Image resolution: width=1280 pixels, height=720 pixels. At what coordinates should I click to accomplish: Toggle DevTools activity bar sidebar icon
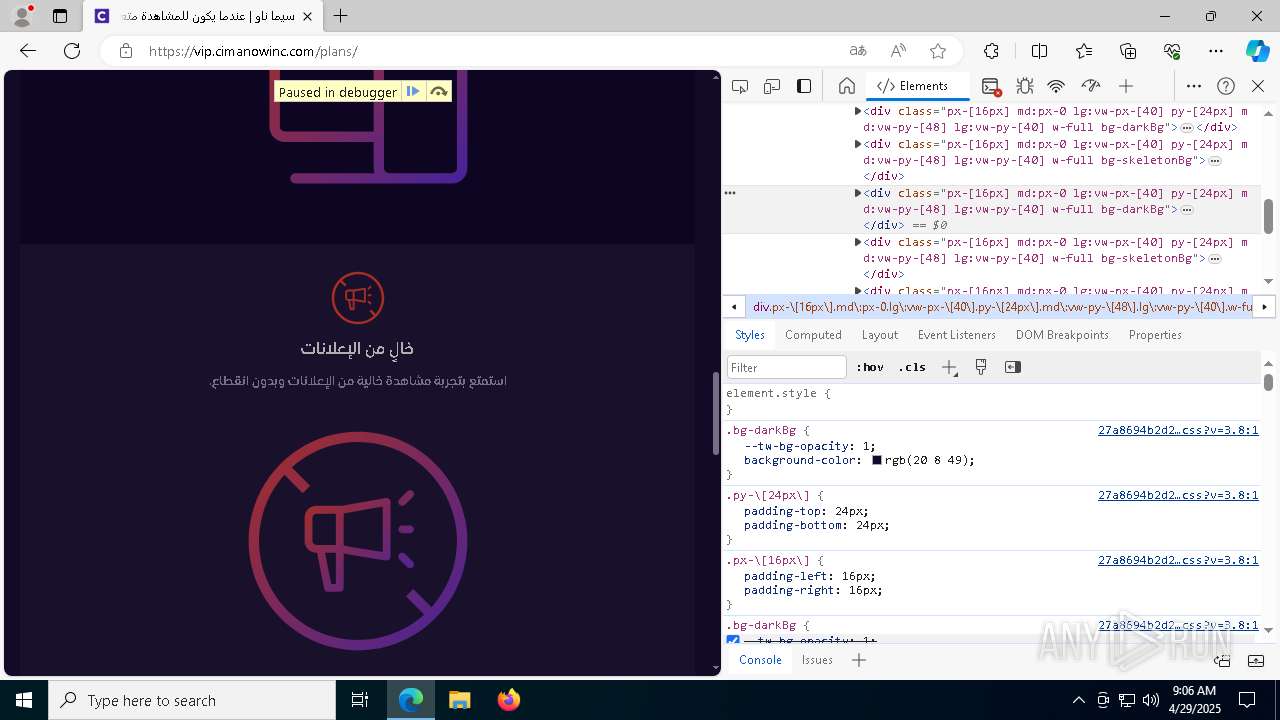point(804,86)
